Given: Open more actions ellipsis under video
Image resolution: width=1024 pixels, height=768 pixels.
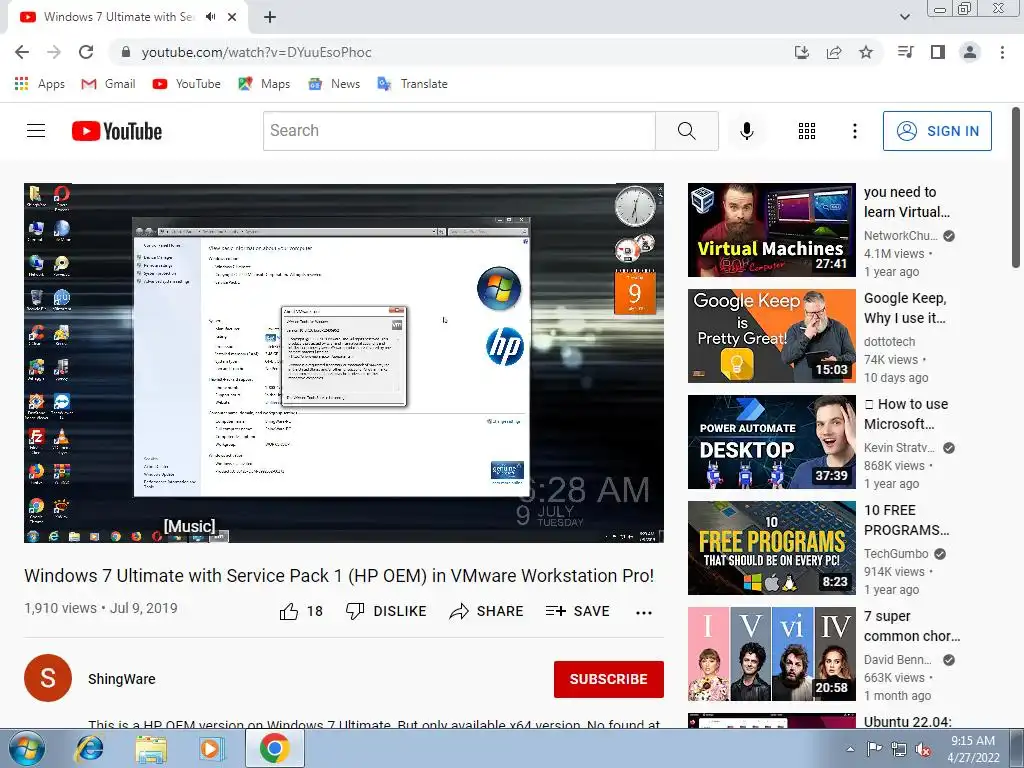Looking at the screenshot, I should click(x=644, y=613).
